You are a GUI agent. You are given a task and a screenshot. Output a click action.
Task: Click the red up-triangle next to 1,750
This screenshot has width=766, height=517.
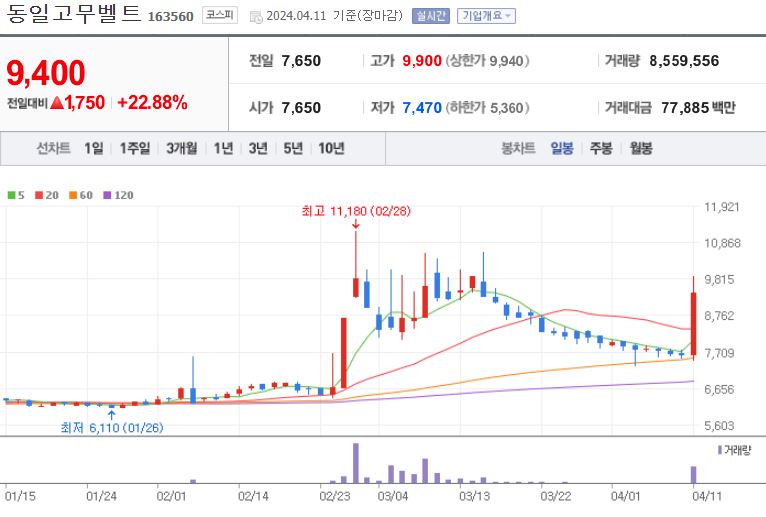57,103
